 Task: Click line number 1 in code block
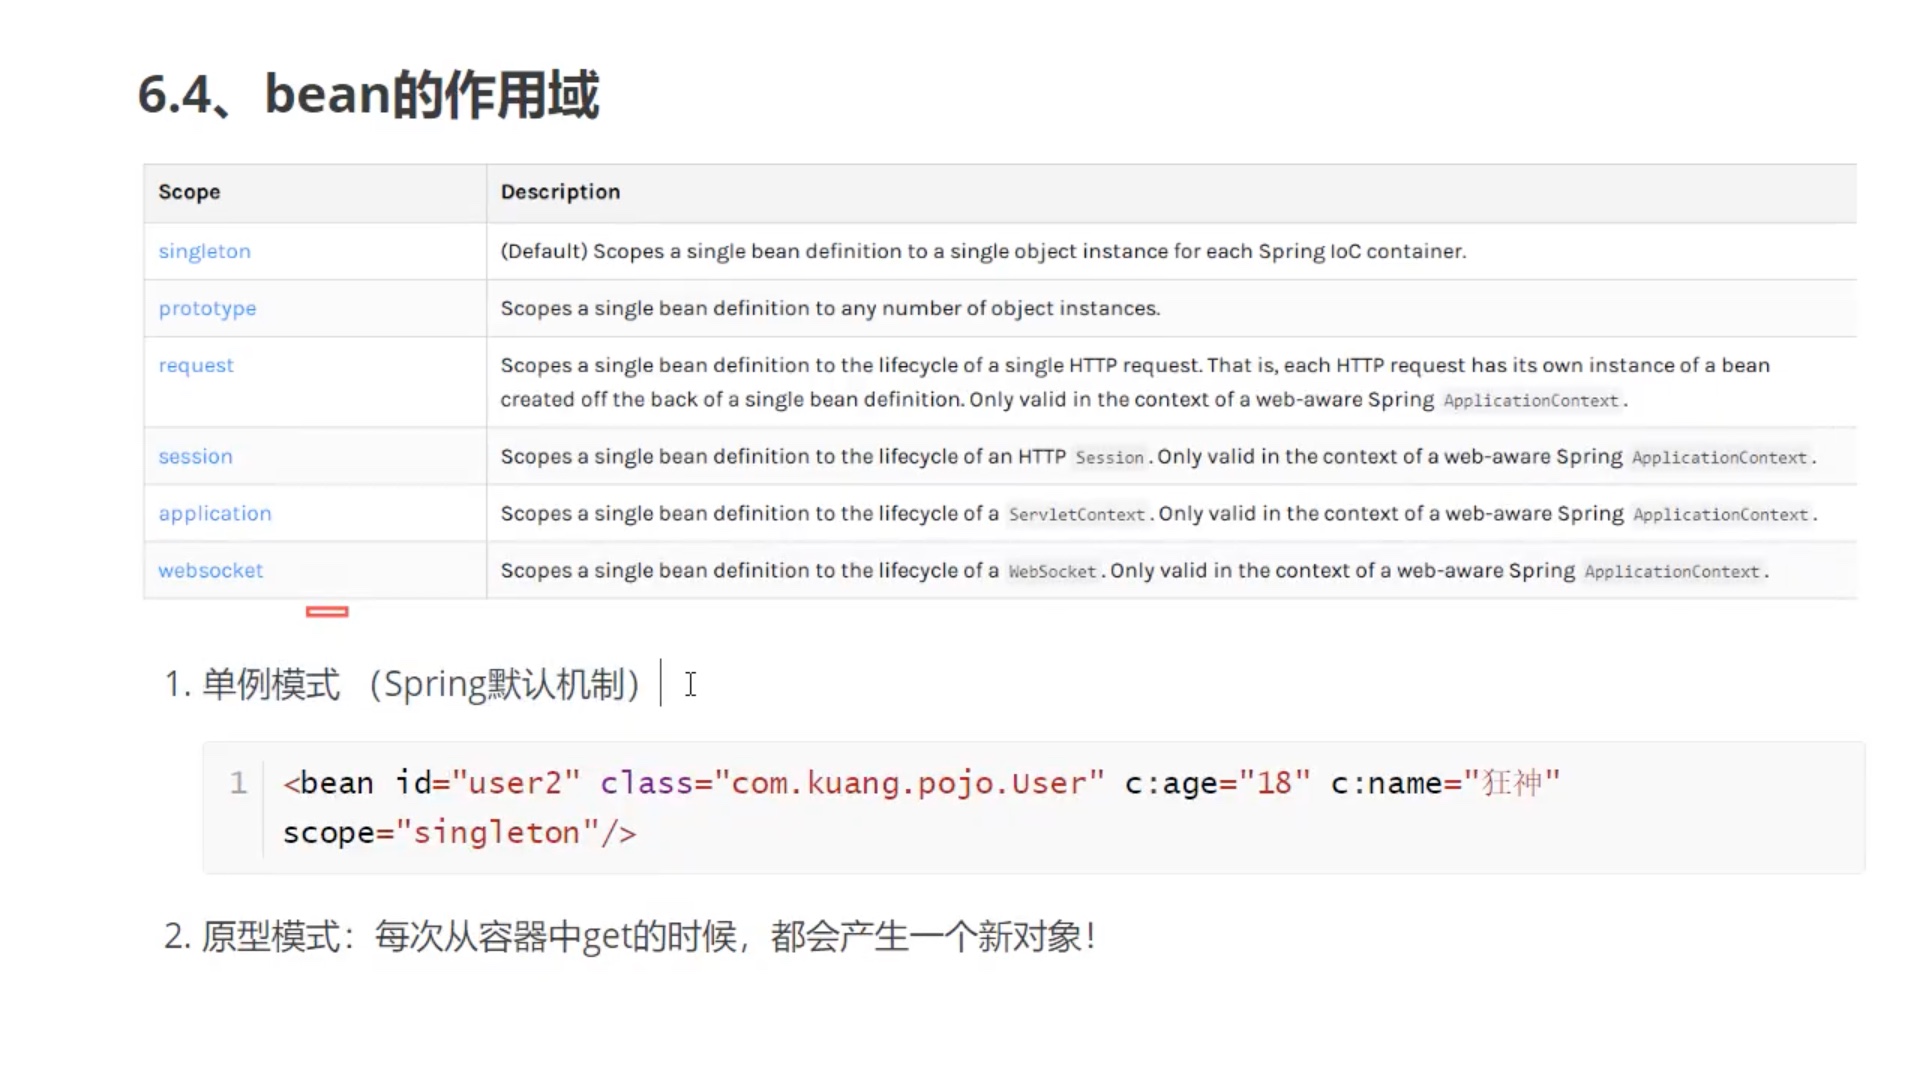tap(238, 782)
